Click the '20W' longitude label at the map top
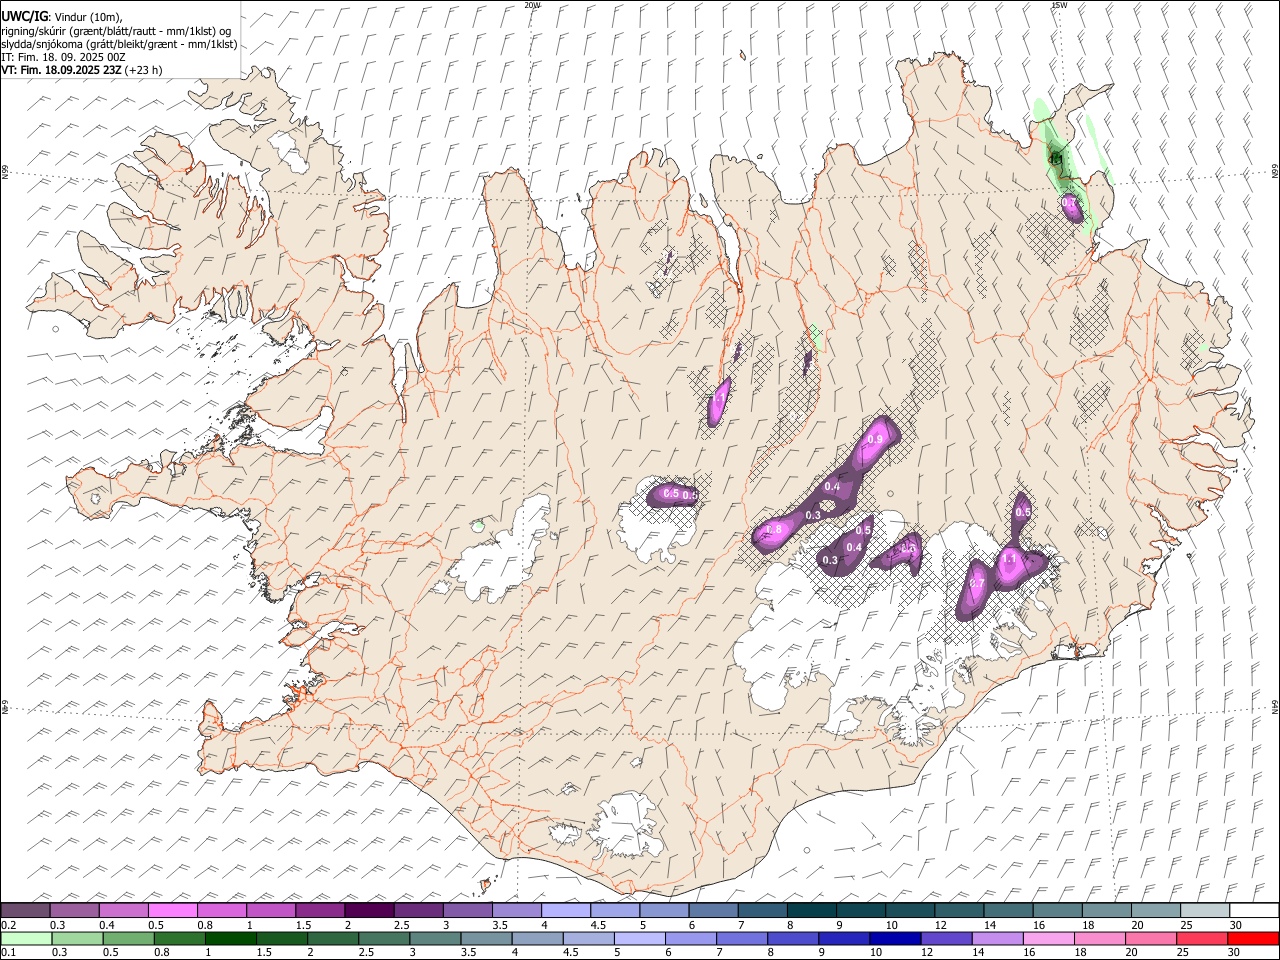The width and height of the screenshot is (1280, 960). pos(532,5)
